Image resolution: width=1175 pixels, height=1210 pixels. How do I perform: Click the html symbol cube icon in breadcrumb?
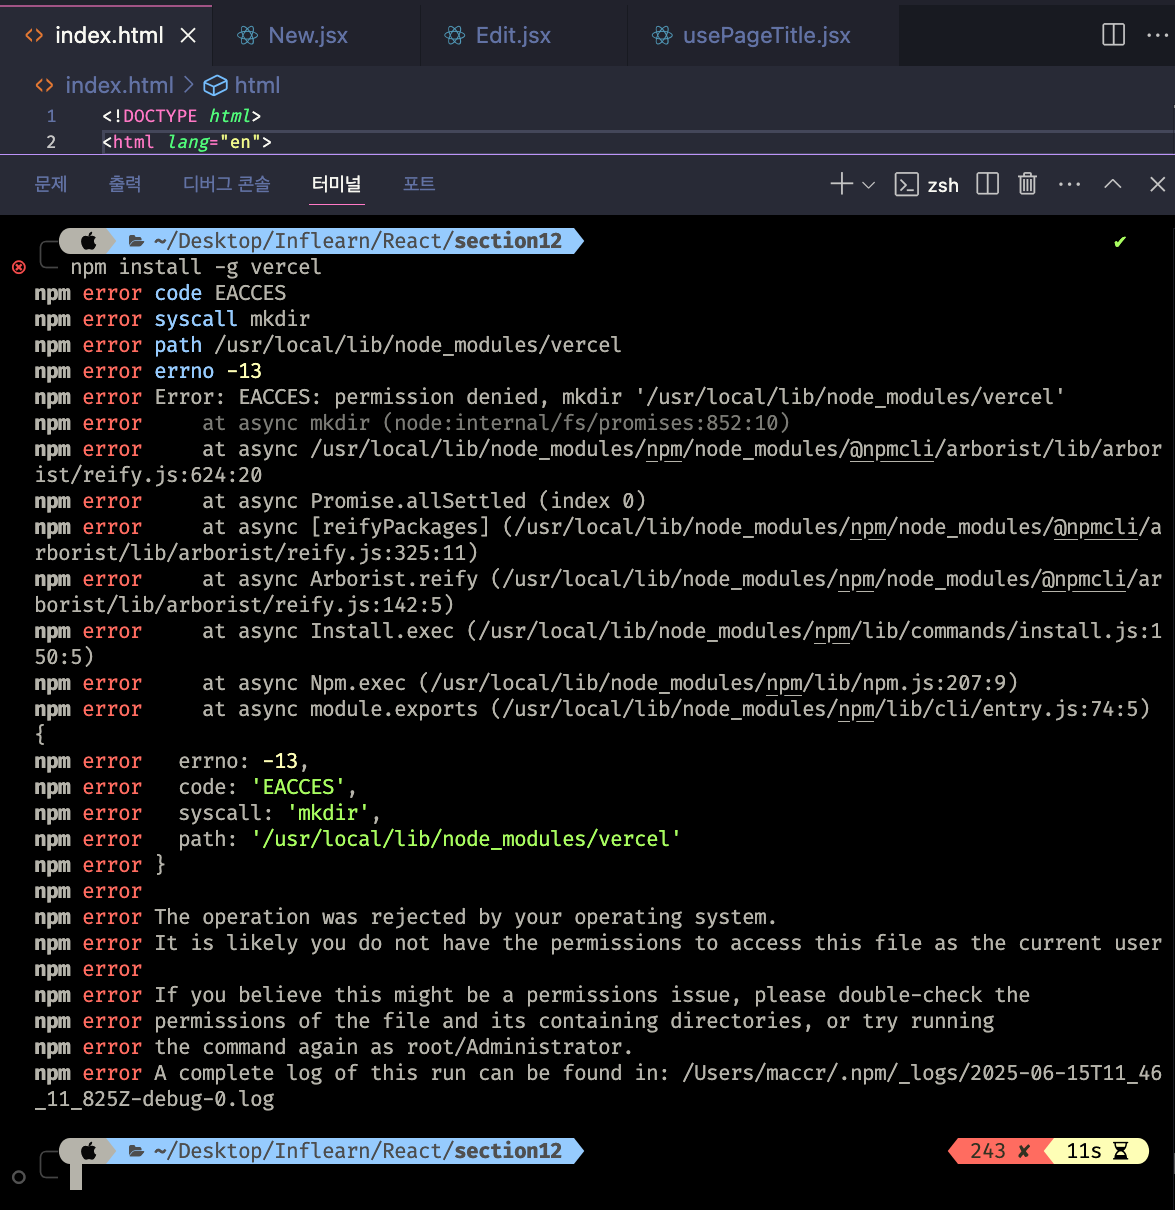coord(215,86)
